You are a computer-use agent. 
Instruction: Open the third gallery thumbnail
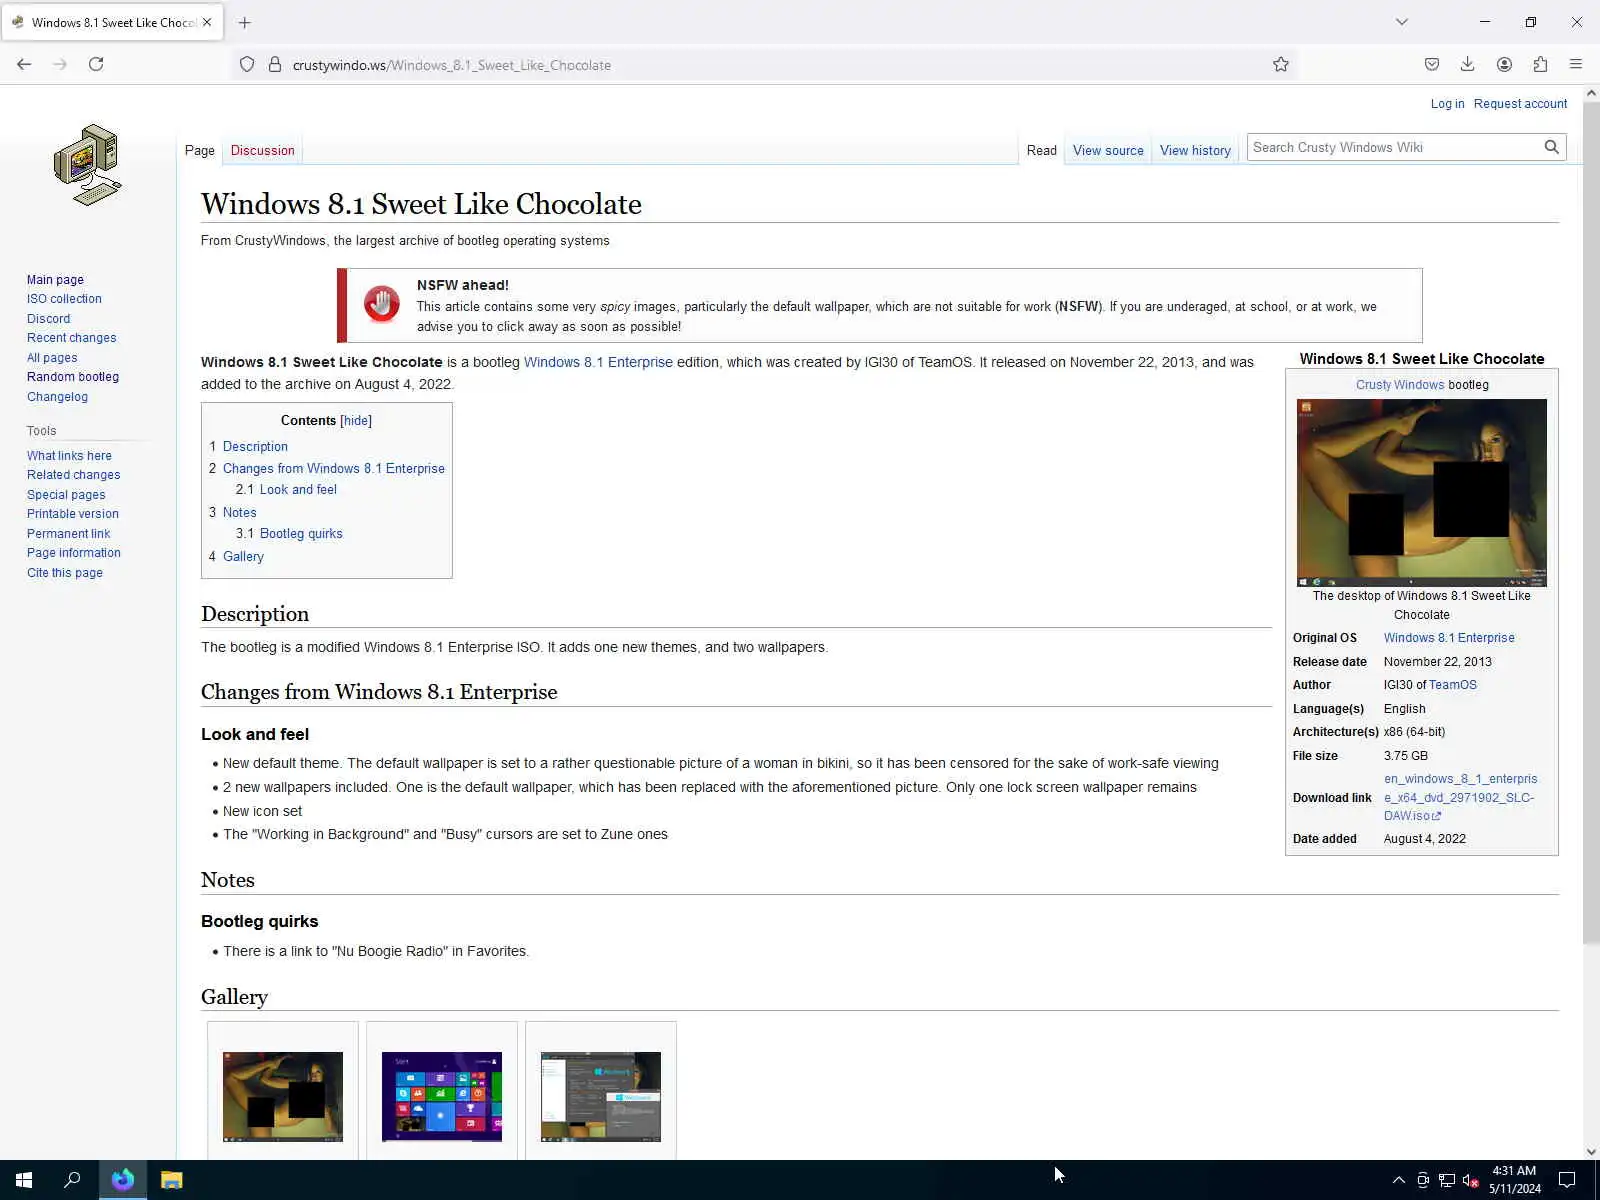click(x=601, y=1097)
